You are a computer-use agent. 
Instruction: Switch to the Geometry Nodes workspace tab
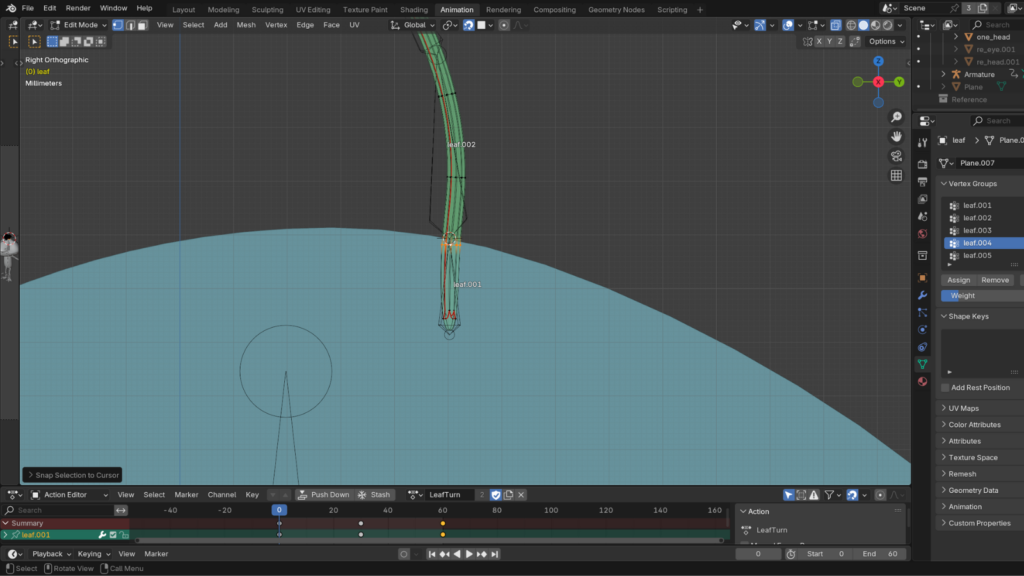(x=616, y=10)
